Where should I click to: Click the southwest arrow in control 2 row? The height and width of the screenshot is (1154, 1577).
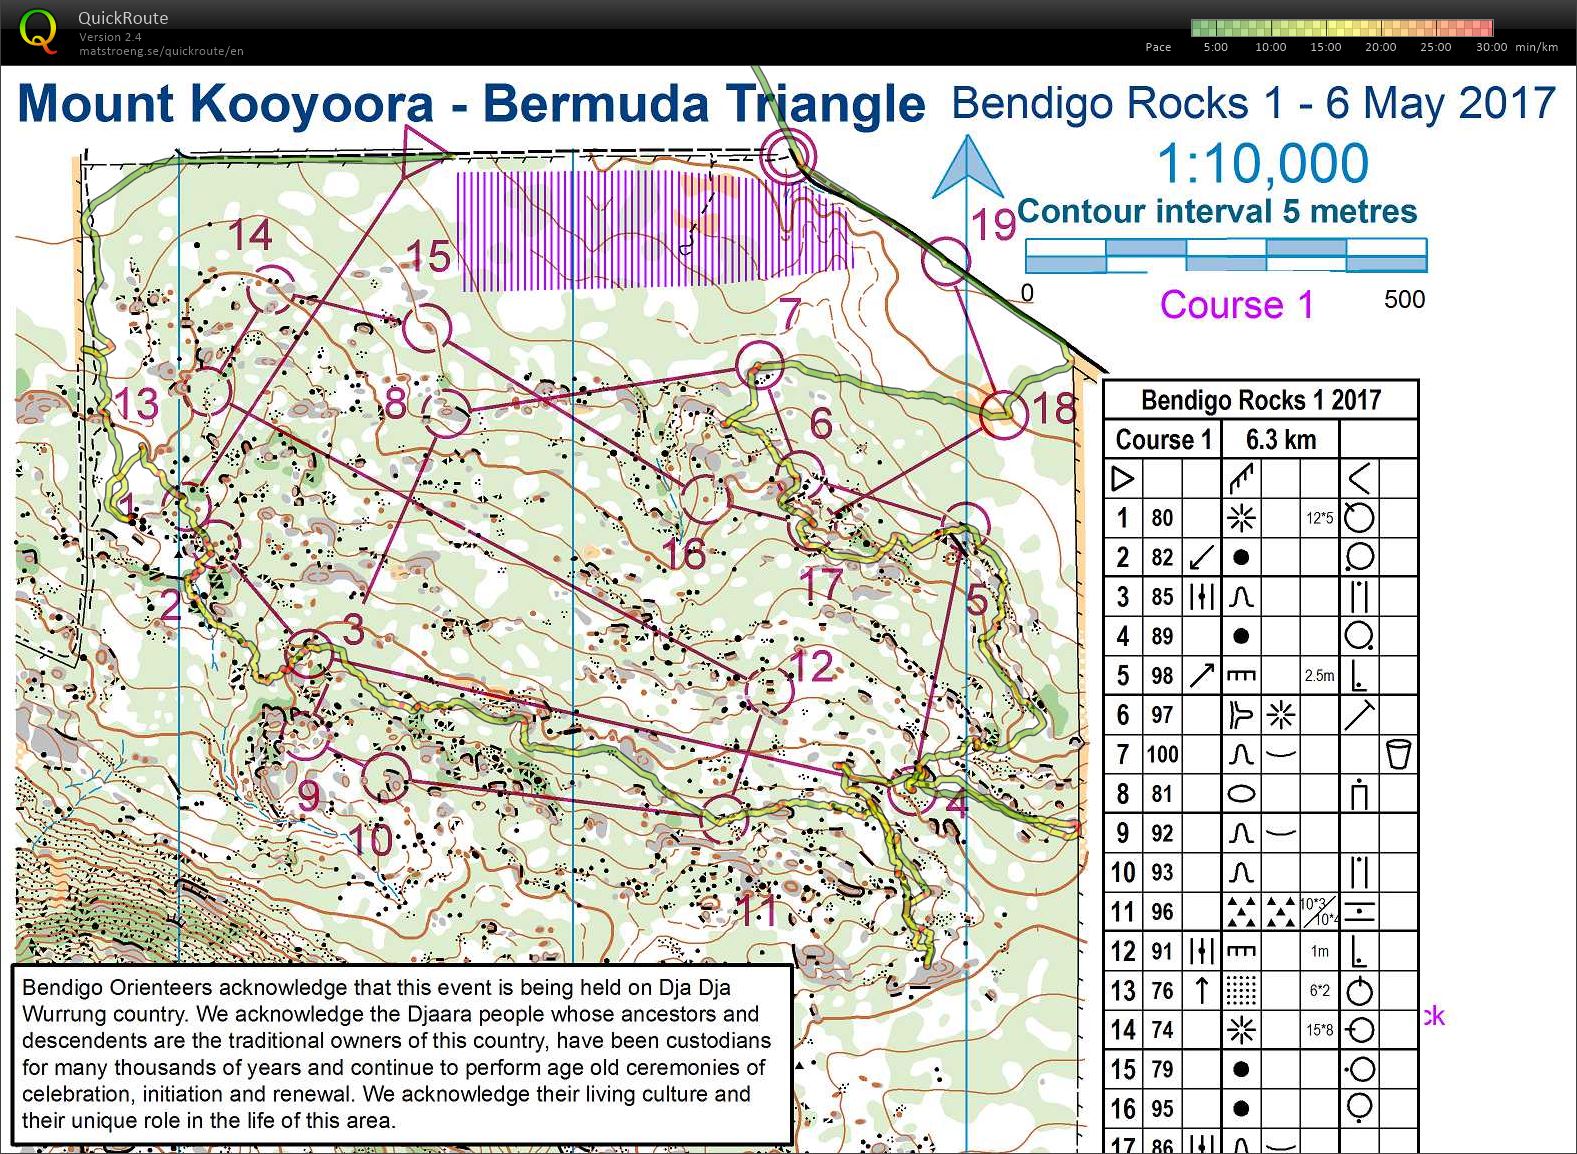coord(1201,557)
